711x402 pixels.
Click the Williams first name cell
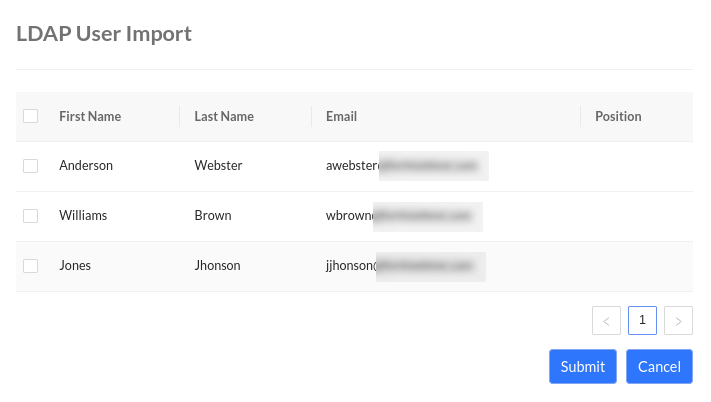tap(83, 216)
